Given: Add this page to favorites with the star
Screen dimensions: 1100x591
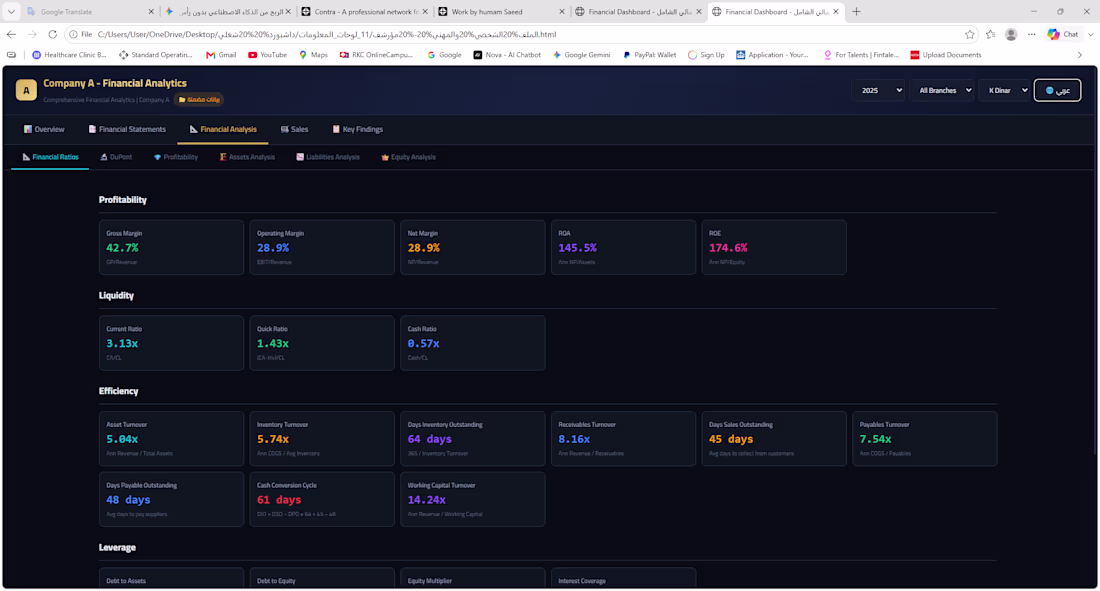Looking at the screenshot, I should (x=970, y=34).
